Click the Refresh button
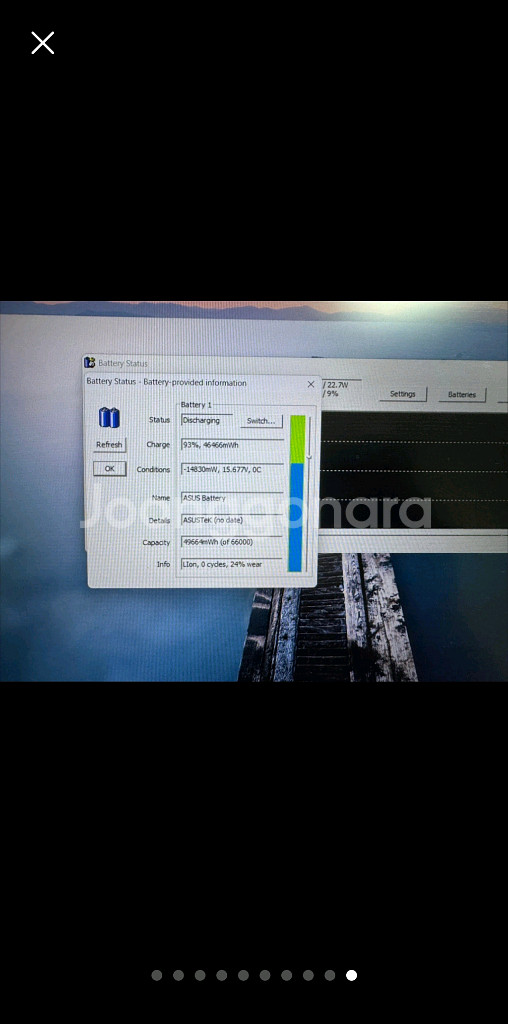 pos(109,445)
